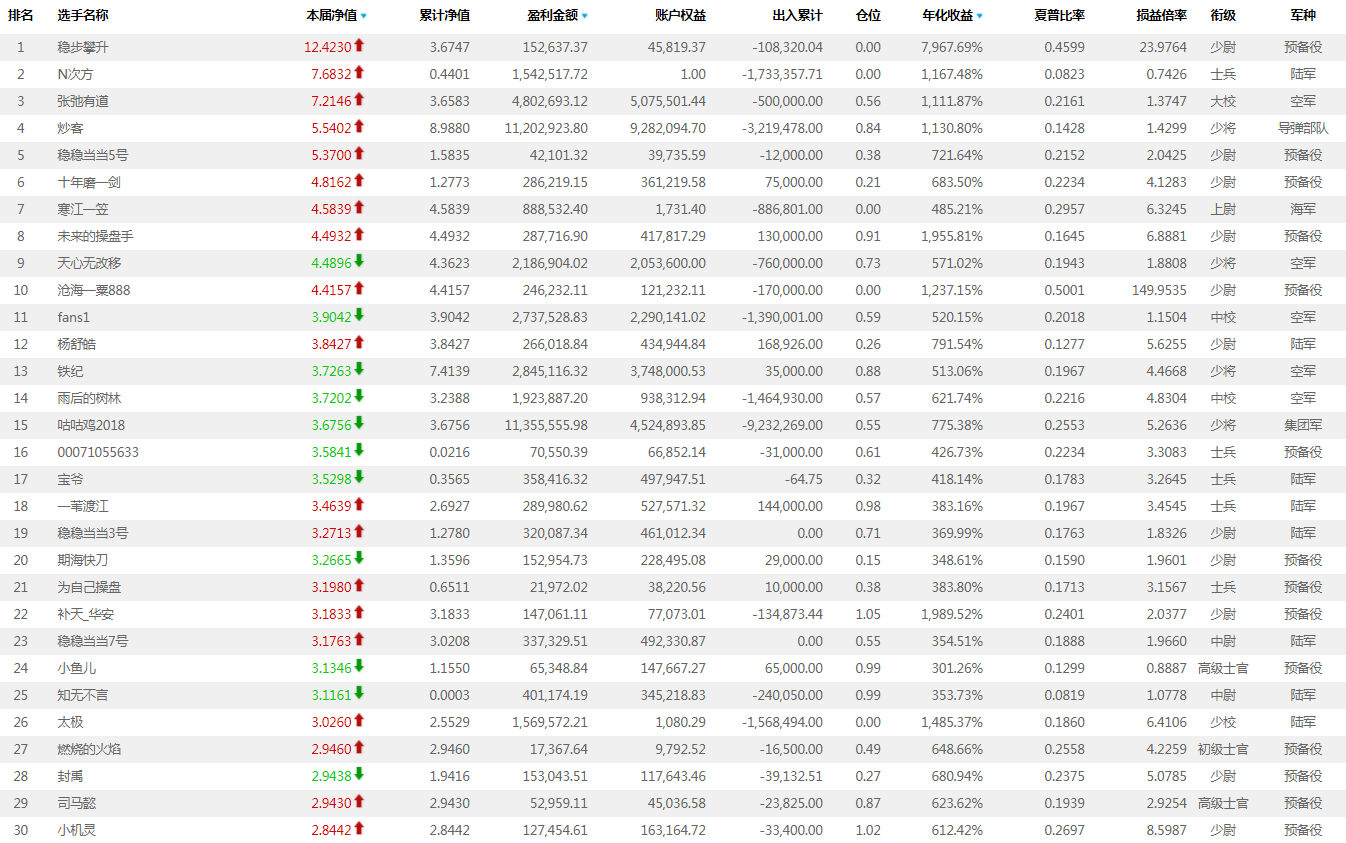Screen dimensions: 1346x843
Task: Select player name 燃烧的火焰
Action: click(89, 749)
